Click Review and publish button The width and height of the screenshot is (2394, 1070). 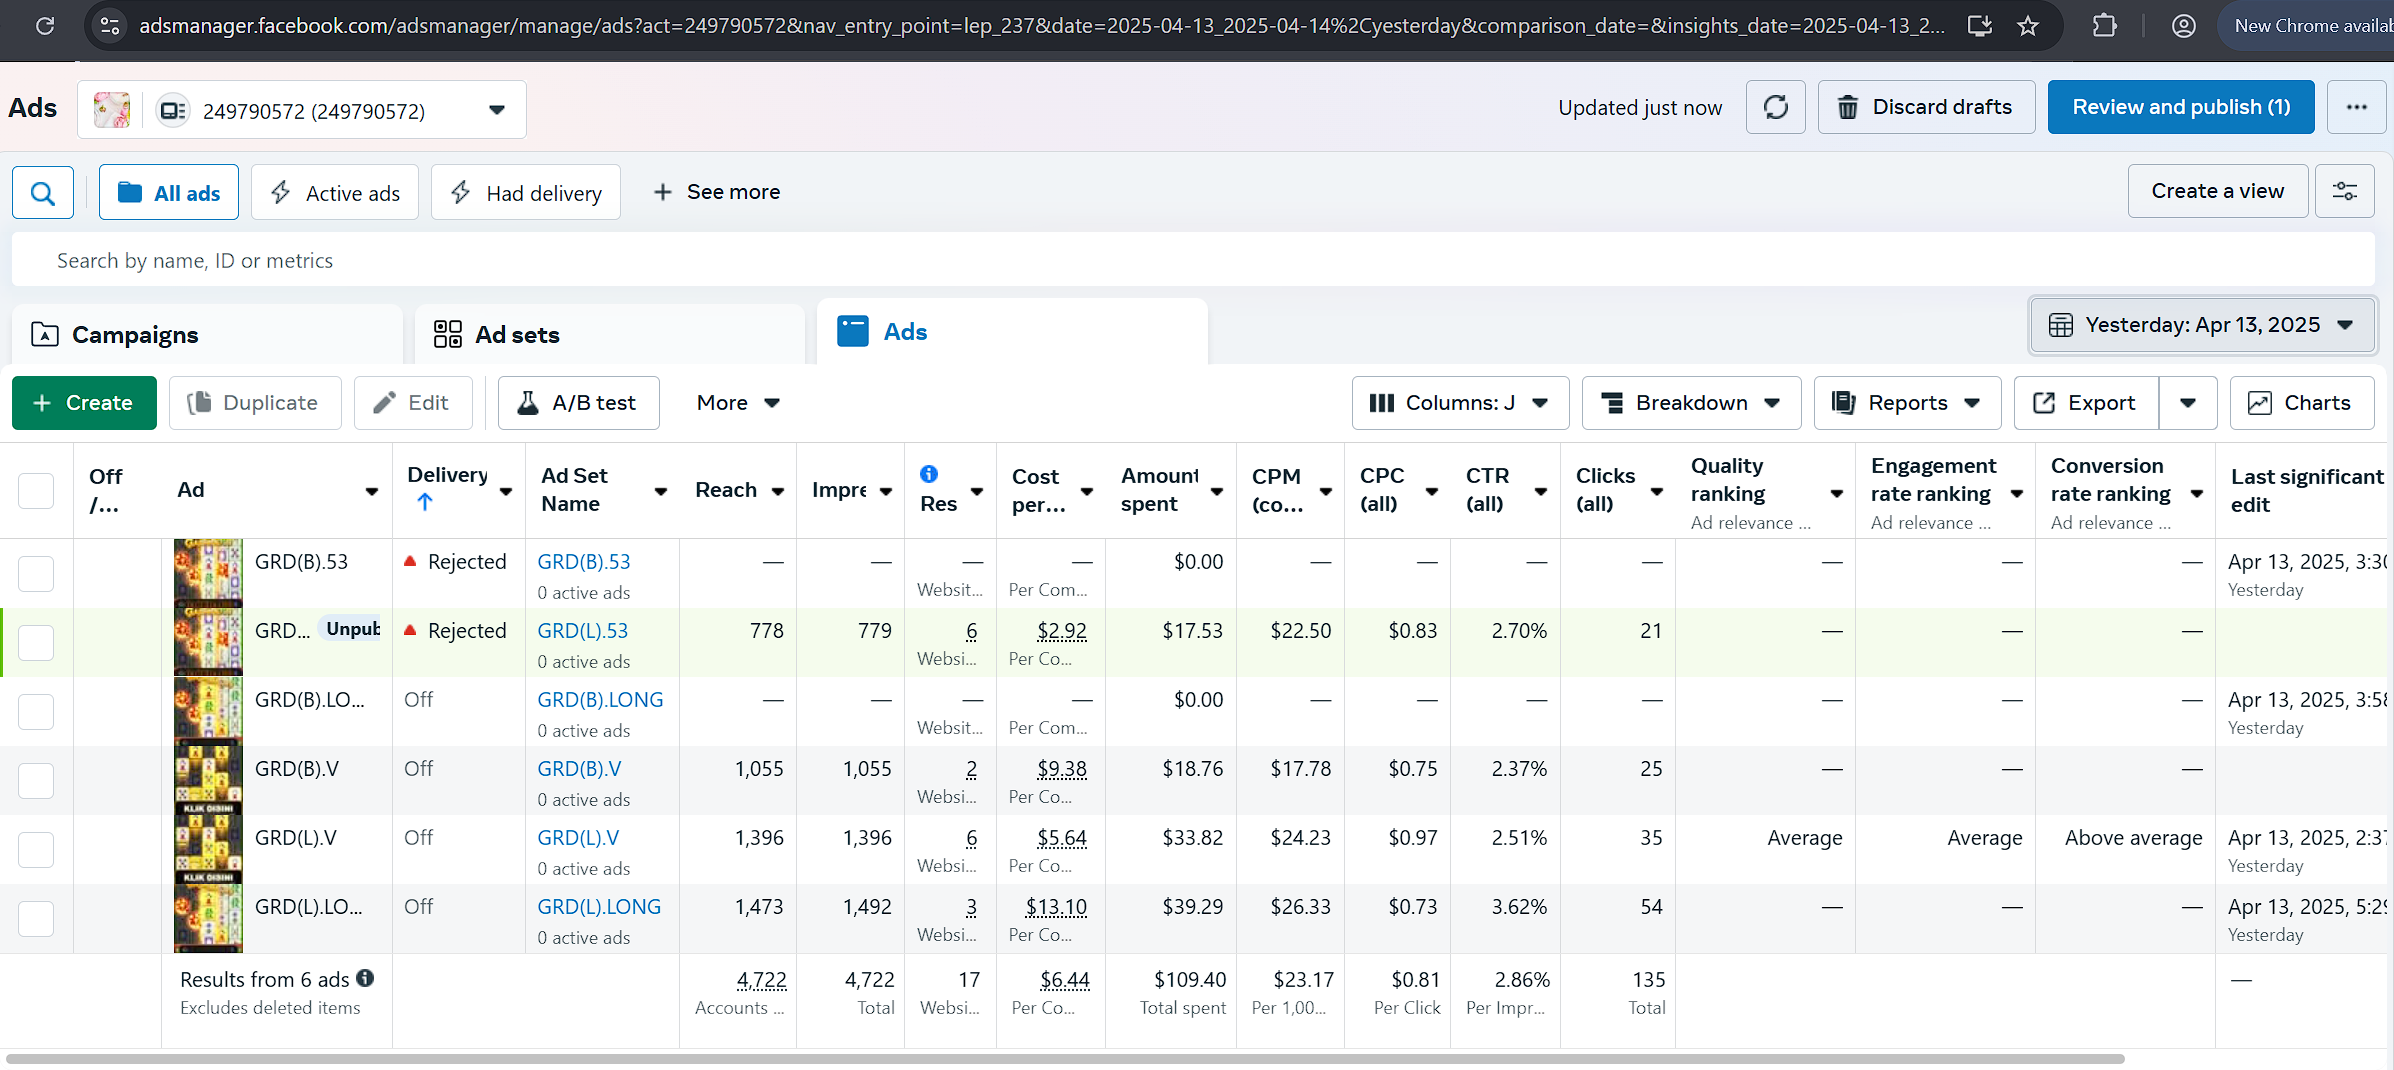[x=2180, y=107]
